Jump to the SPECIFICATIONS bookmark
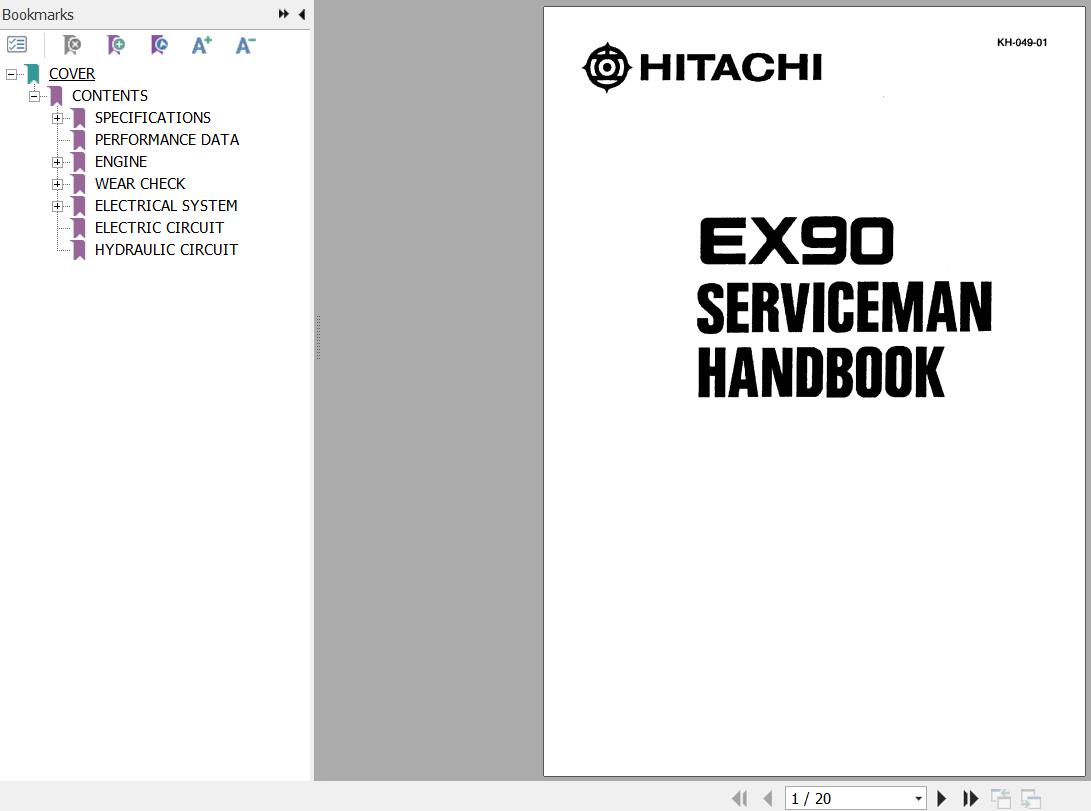This screenshot has width=1091, height=811. [x=152, y=118]
